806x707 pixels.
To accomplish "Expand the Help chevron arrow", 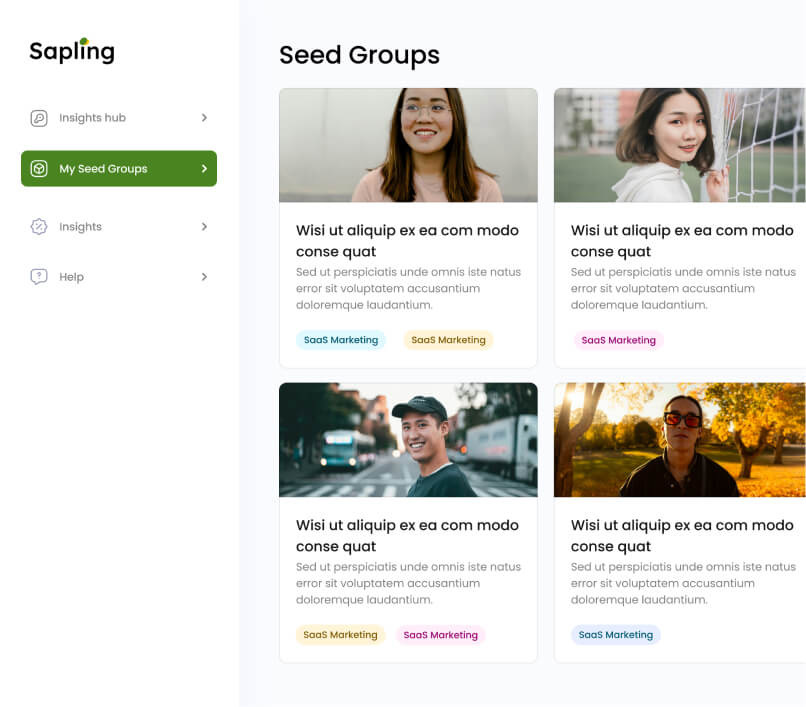I will (x=204, y=277).
